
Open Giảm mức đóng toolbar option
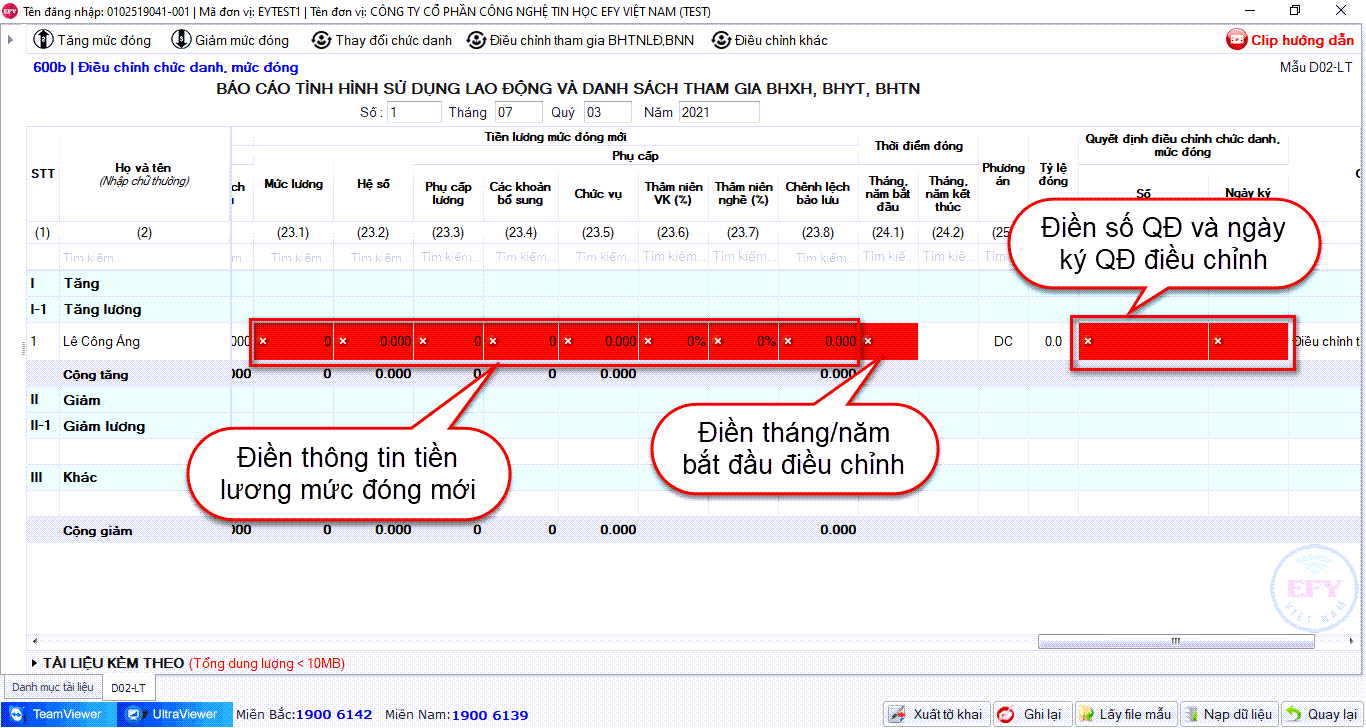click(x=230, y=40)
